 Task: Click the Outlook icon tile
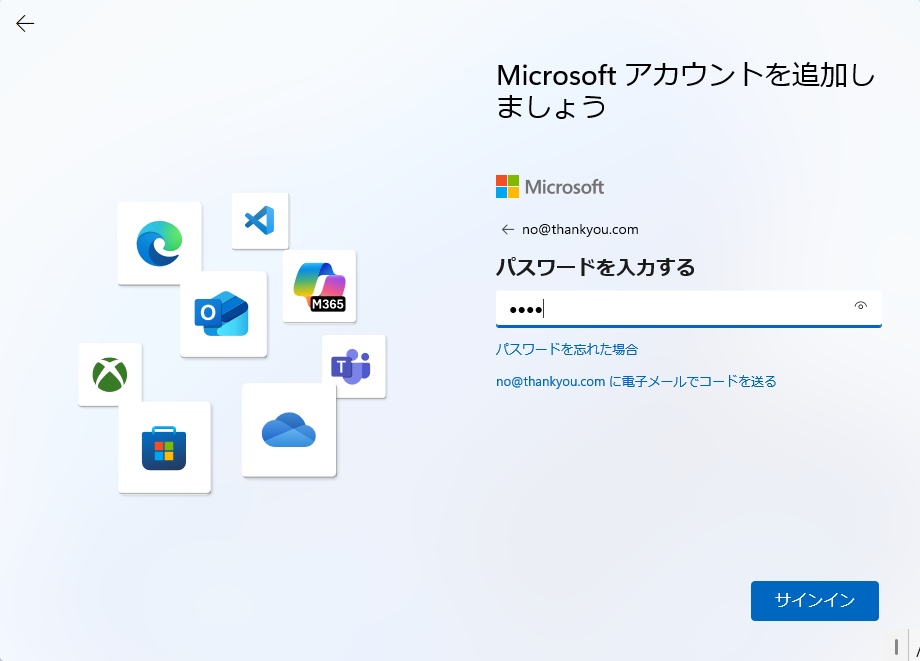pos(223,314)
